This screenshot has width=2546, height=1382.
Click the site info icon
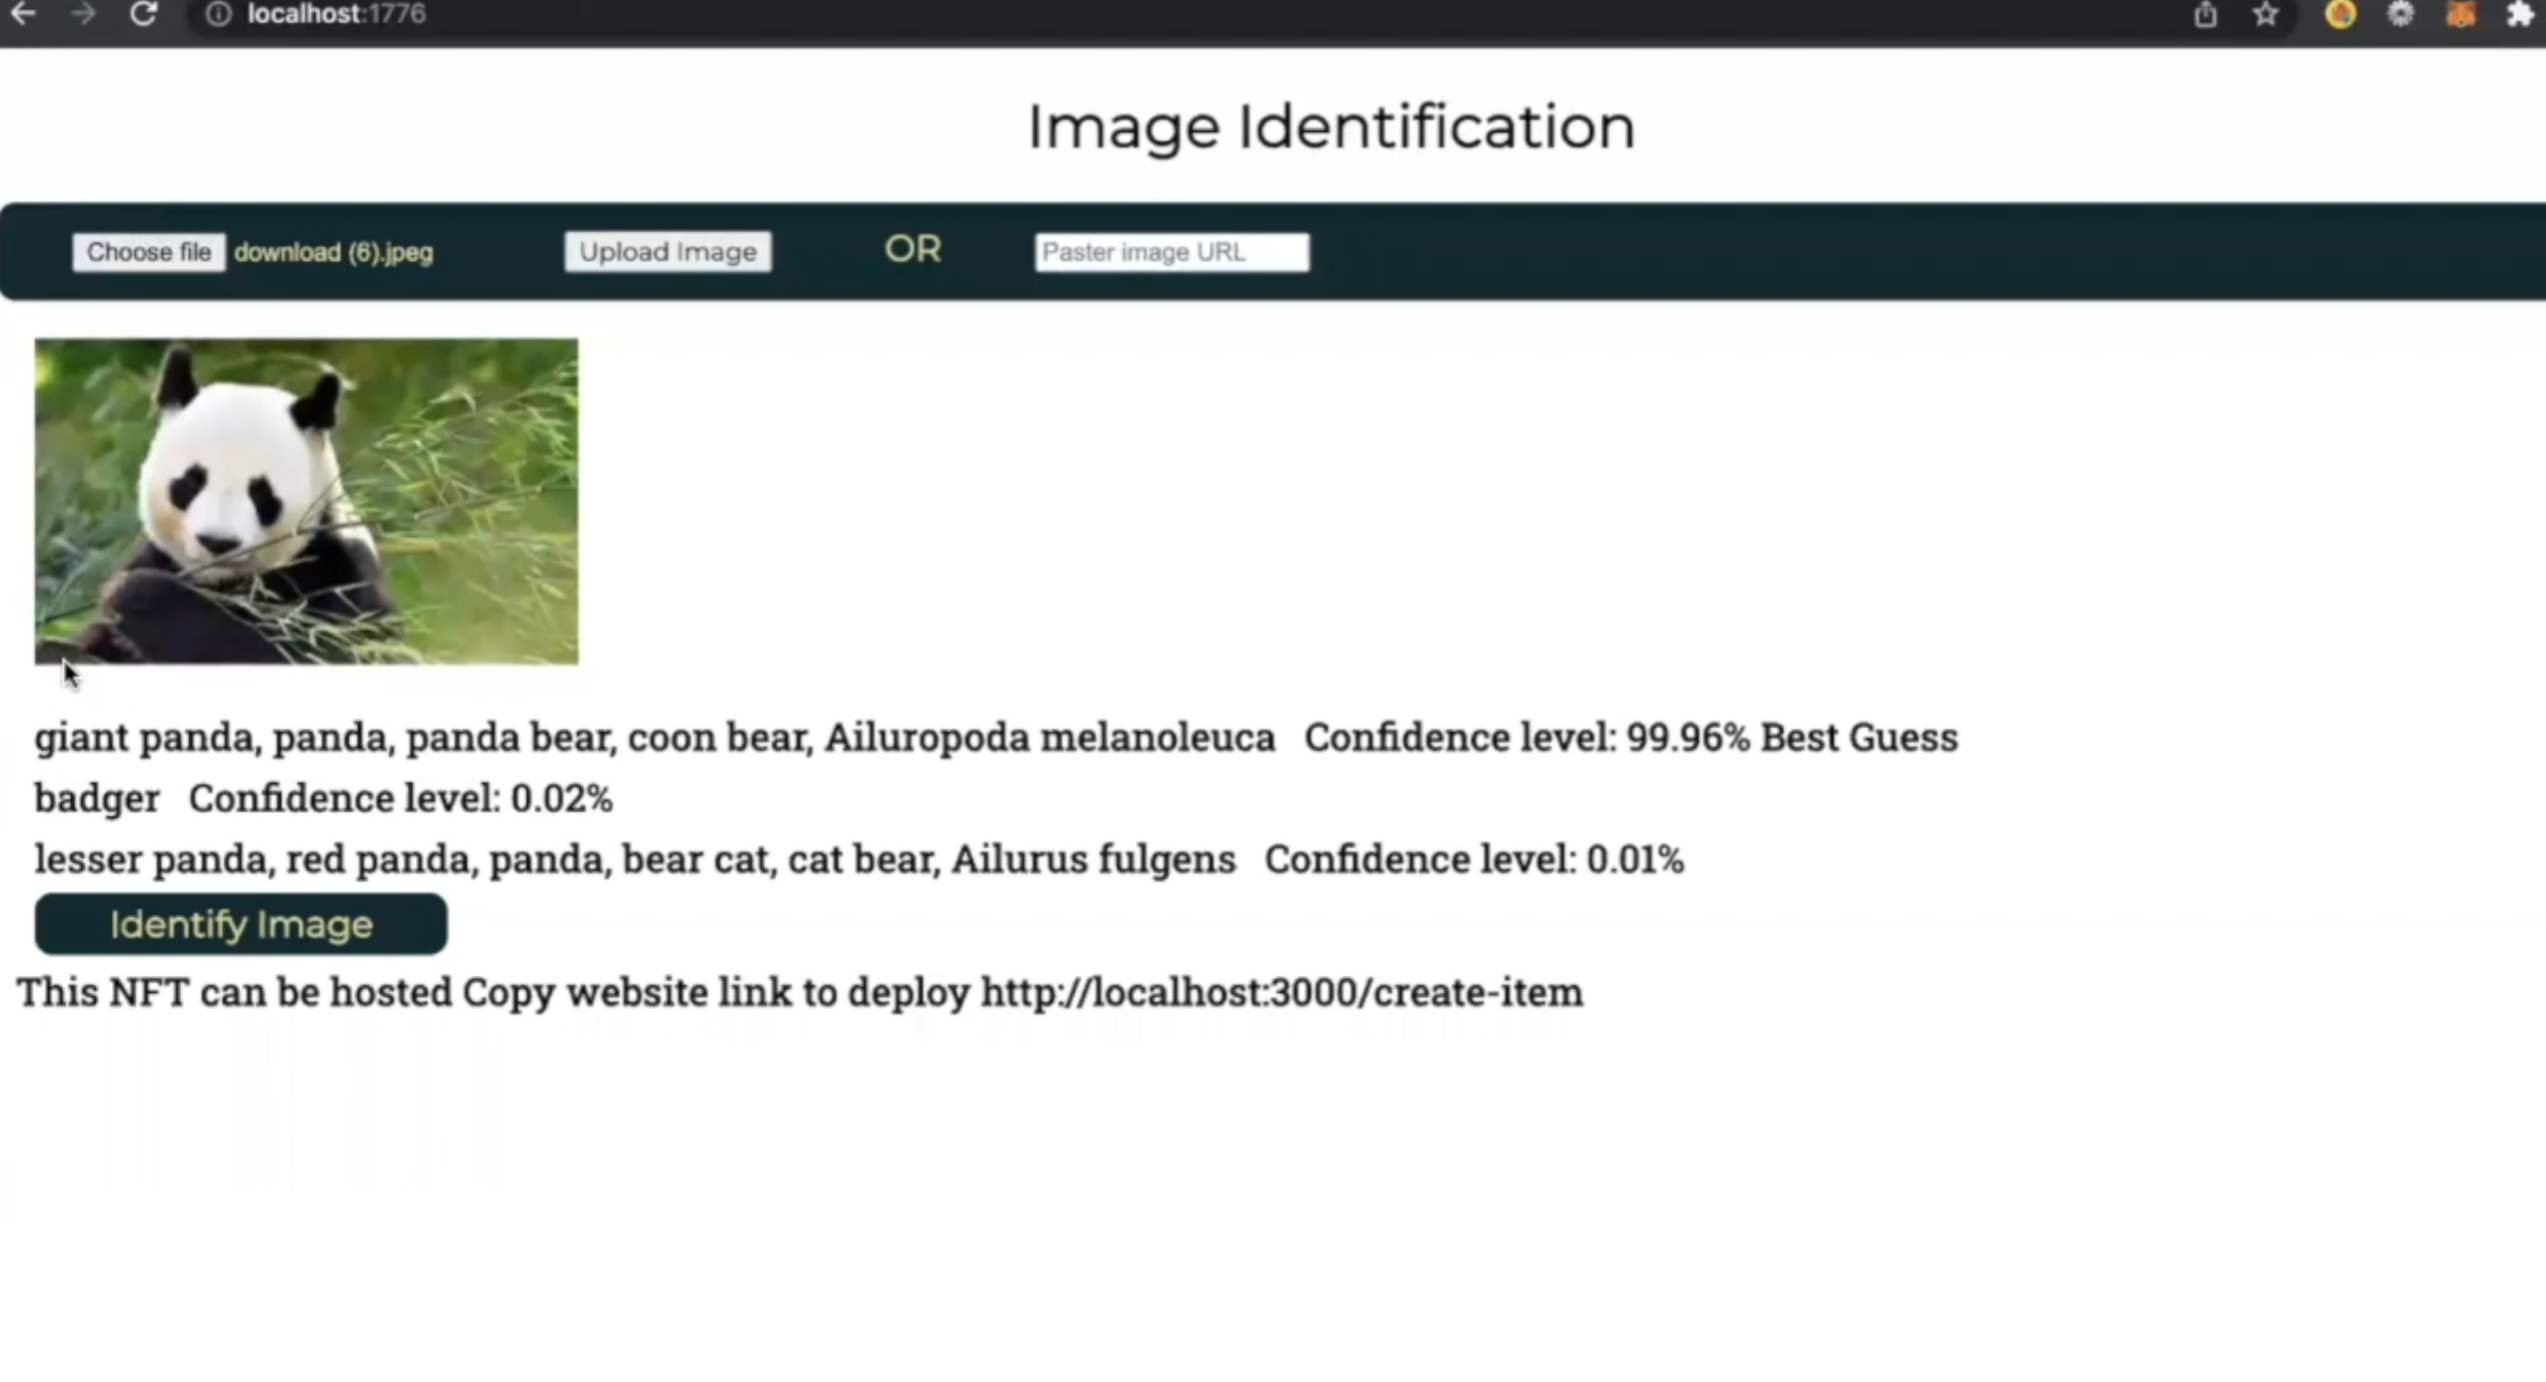218,14
